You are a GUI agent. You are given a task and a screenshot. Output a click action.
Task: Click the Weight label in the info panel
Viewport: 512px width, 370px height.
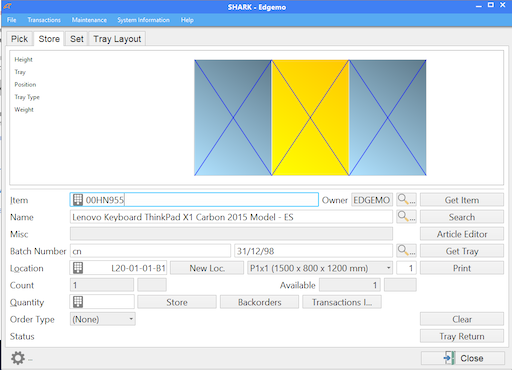point(24,109)
